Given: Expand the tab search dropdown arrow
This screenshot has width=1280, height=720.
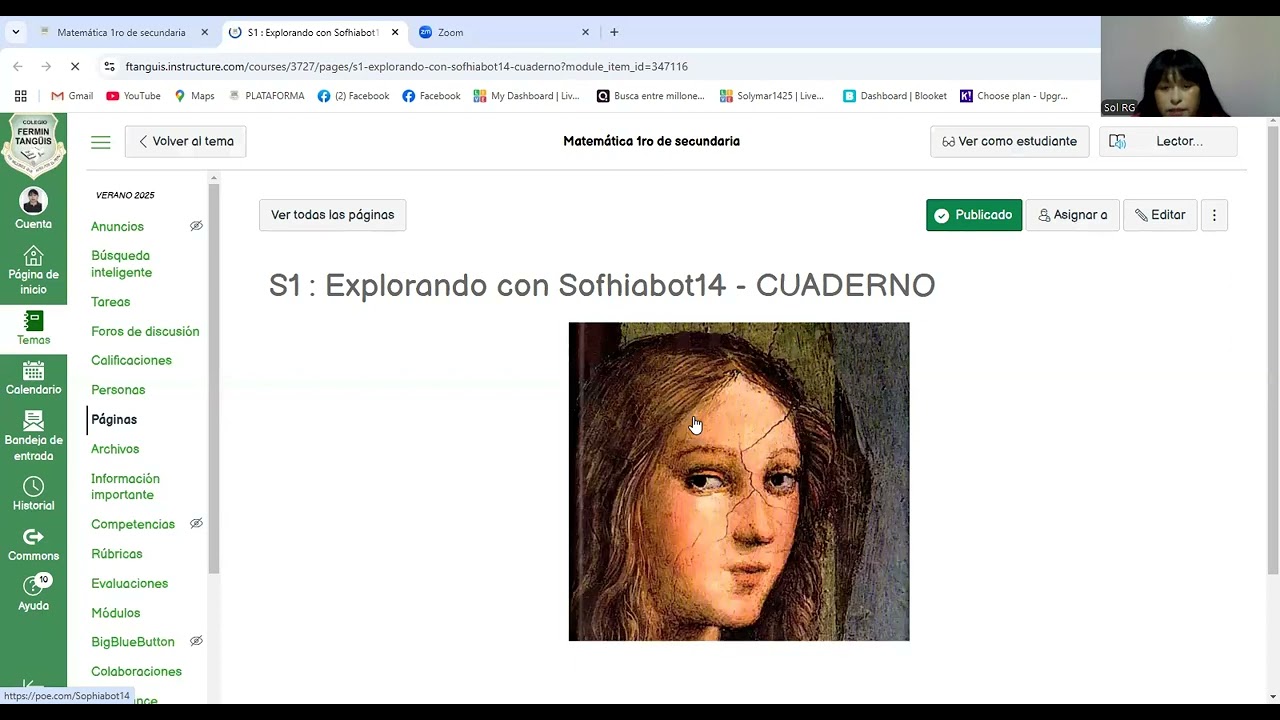Looking at the screenshot, I should (15, 32).
